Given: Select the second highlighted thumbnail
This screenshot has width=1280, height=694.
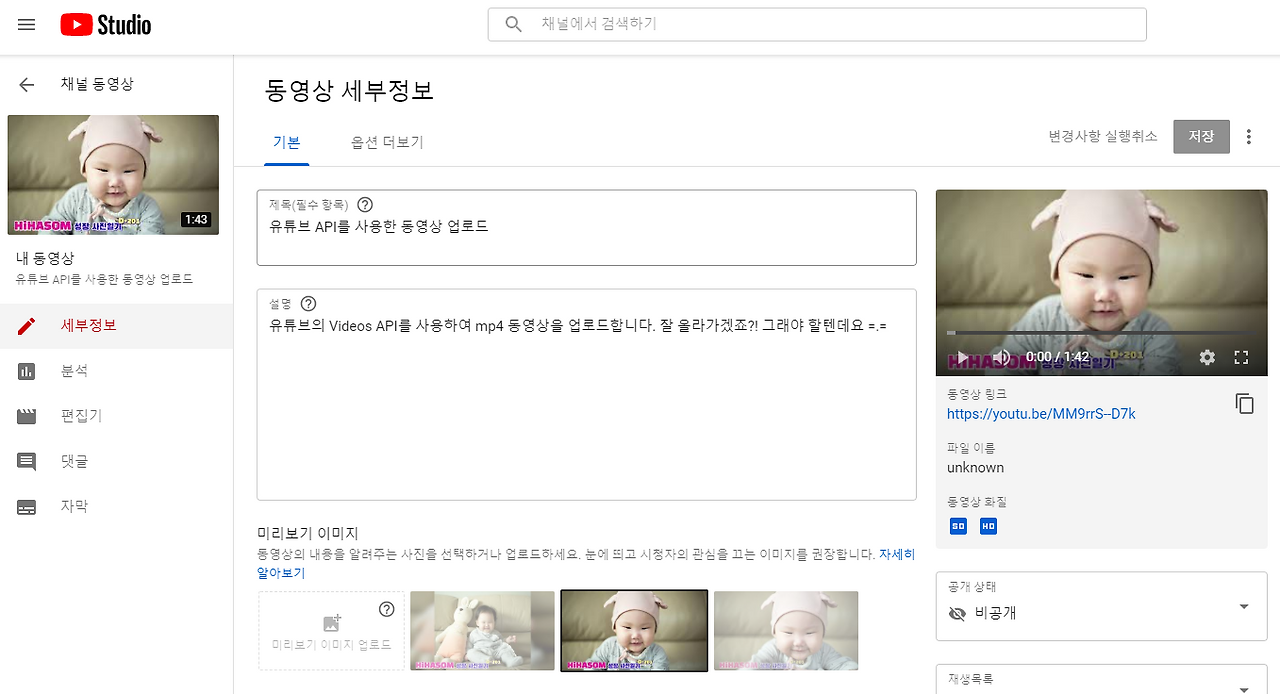Looking at the screenshot, I should 634,631.
